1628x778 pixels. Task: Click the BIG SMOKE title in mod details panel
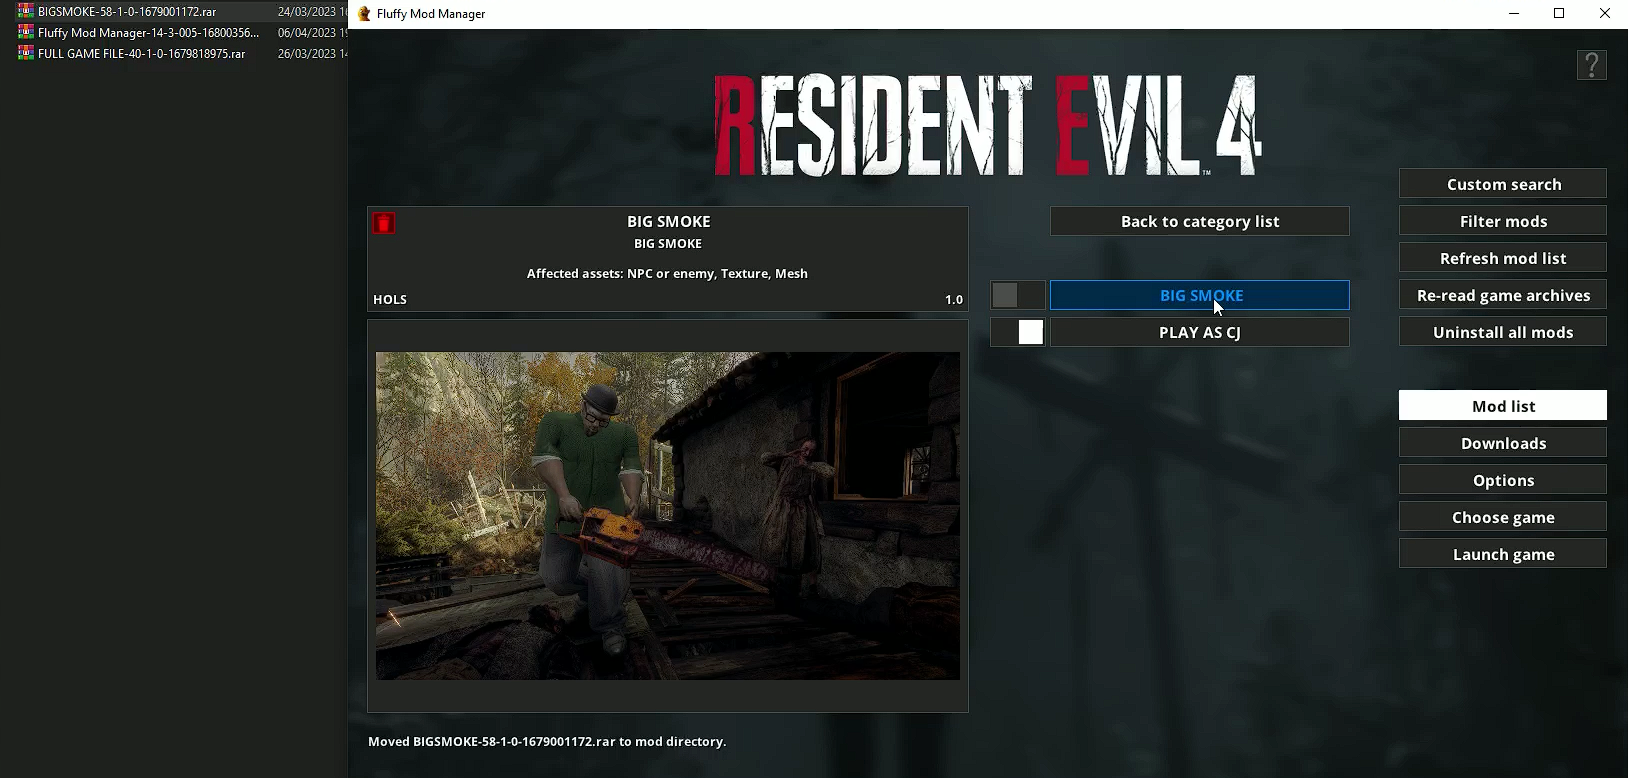(x=669, y=221)
